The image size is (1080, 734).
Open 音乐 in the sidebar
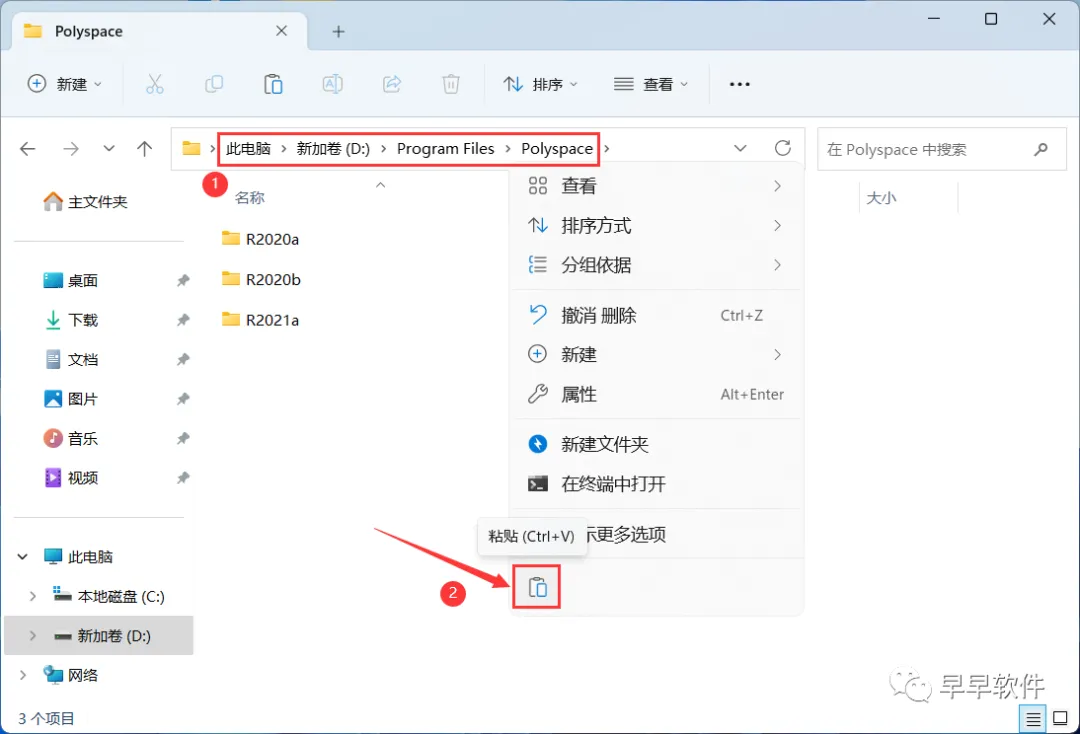[70, 438]
